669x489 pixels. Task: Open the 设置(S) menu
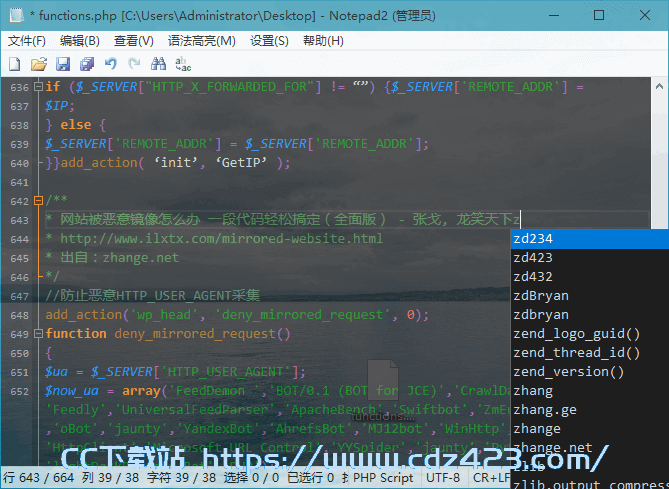coord(269,41)
